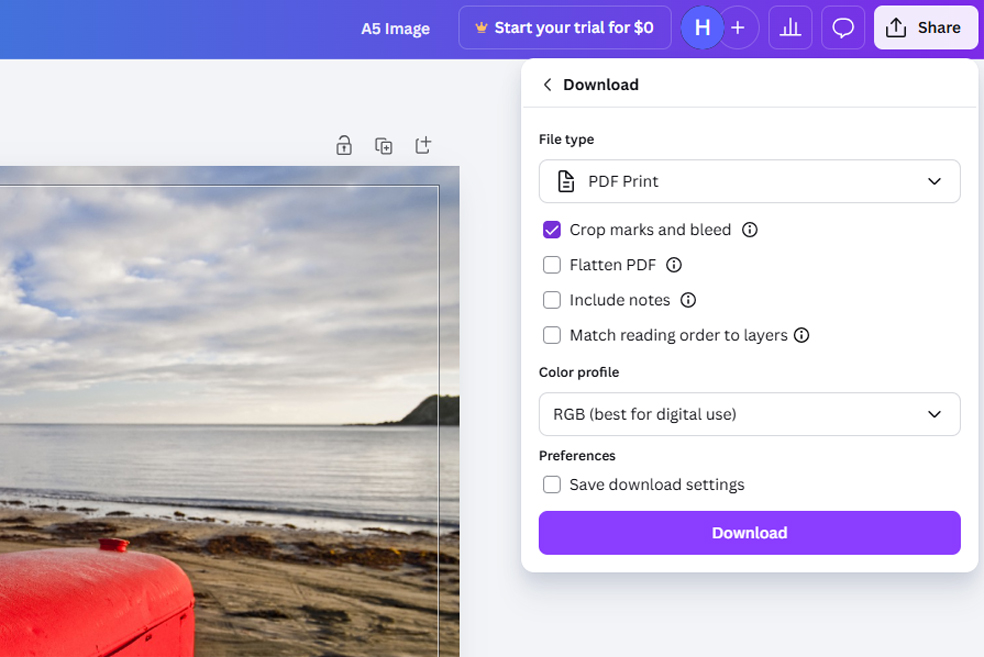Check the Include notes option
This screenshot has height=657, width=984.
tap(551, 300)
